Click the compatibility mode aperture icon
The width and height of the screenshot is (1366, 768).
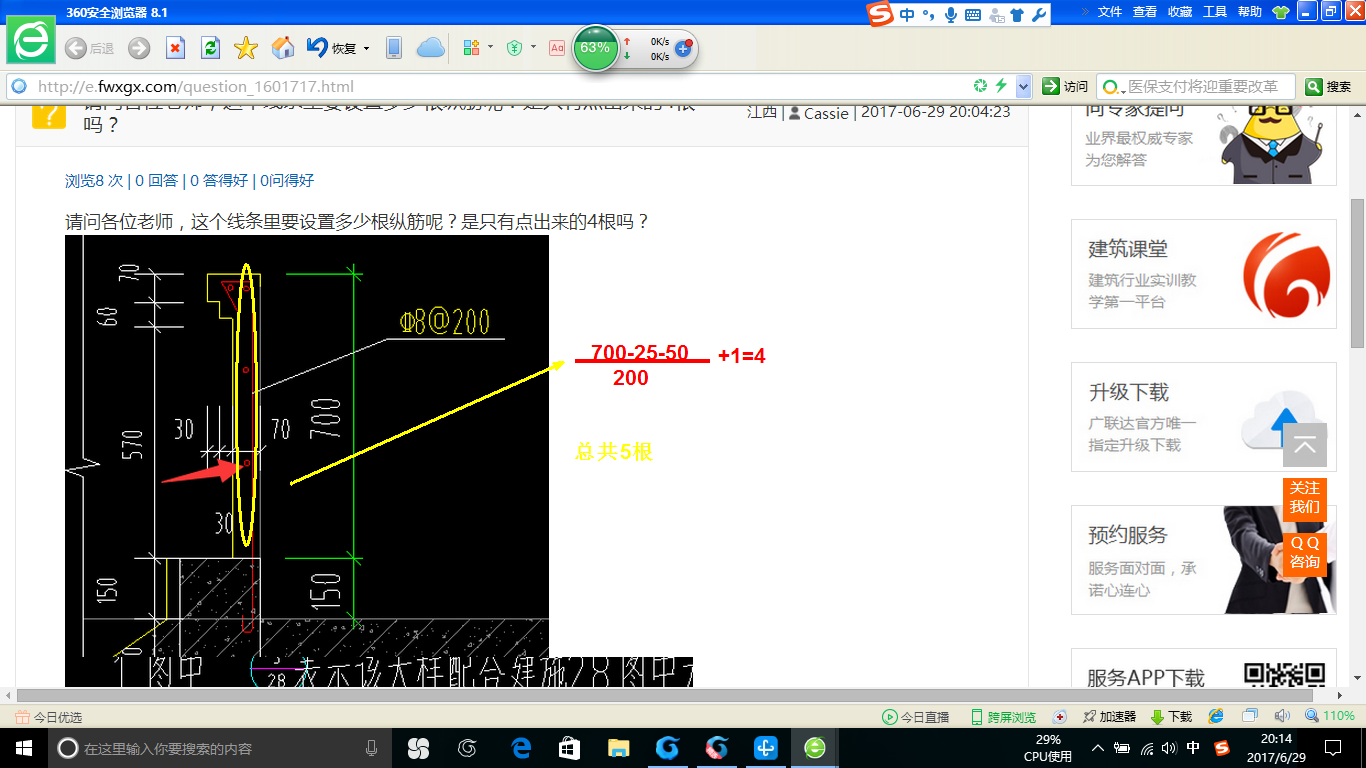tap(981, 86)
